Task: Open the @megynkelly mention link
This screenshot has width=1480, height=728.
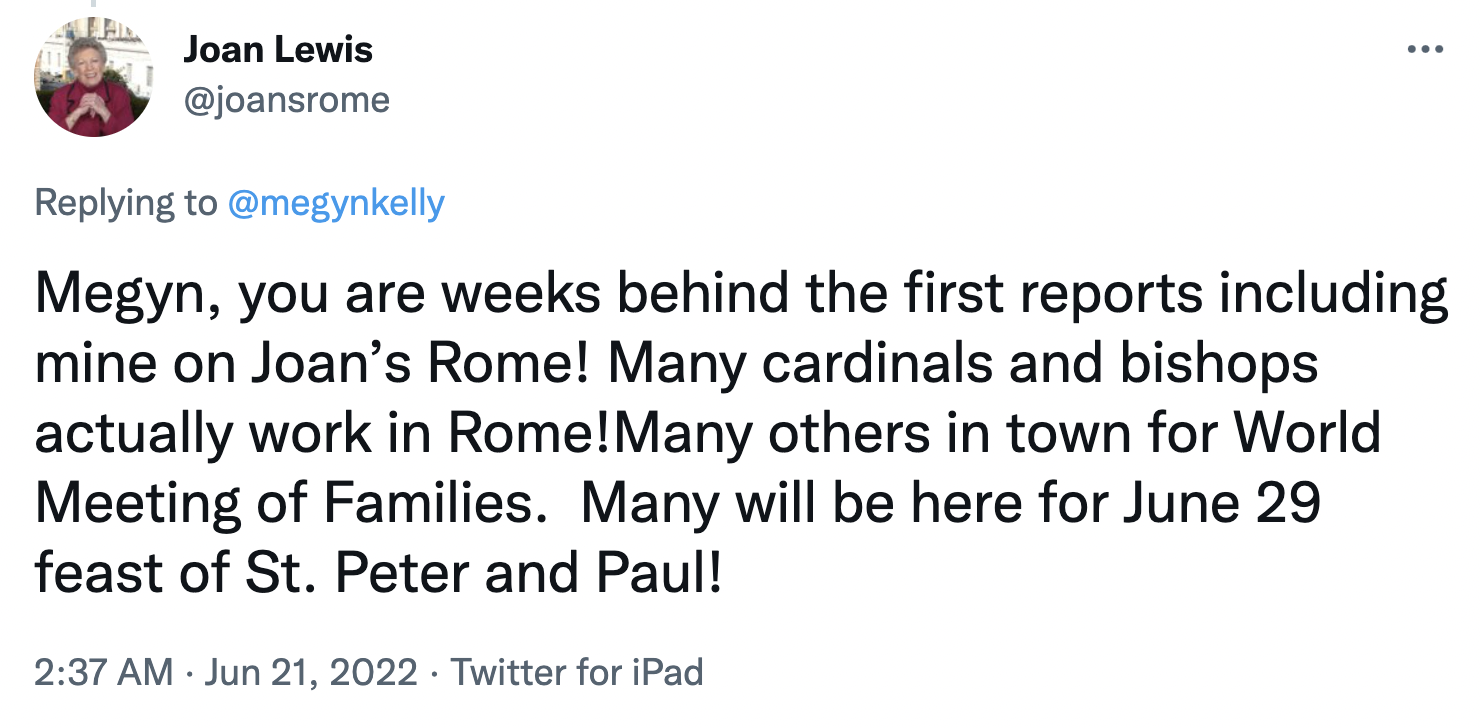Action: [x=336, y=203]
